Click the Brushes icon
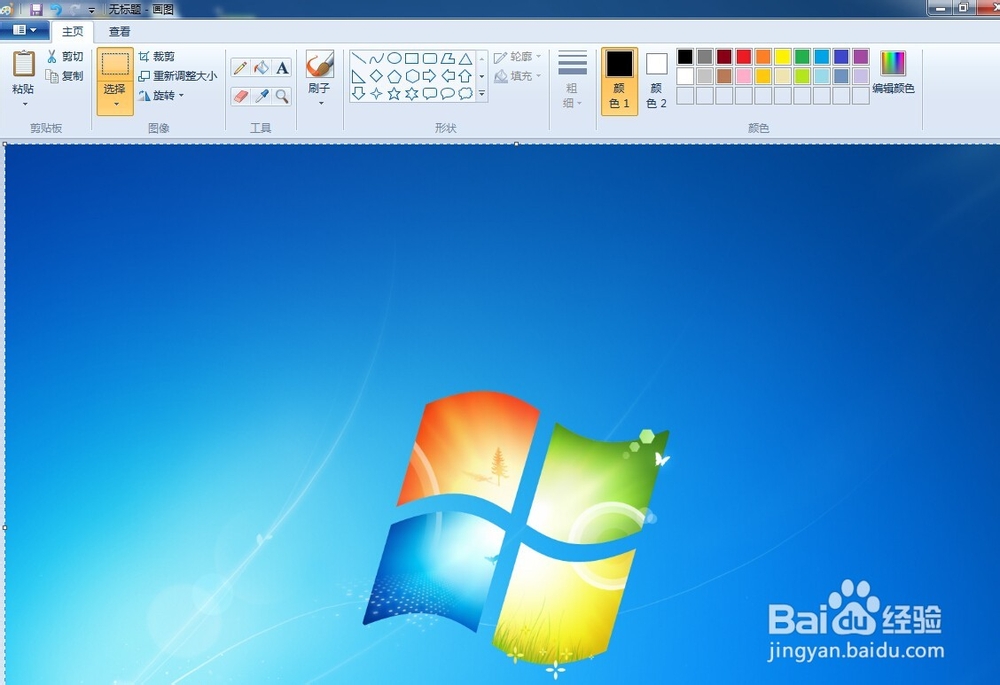 click(320, 64)
